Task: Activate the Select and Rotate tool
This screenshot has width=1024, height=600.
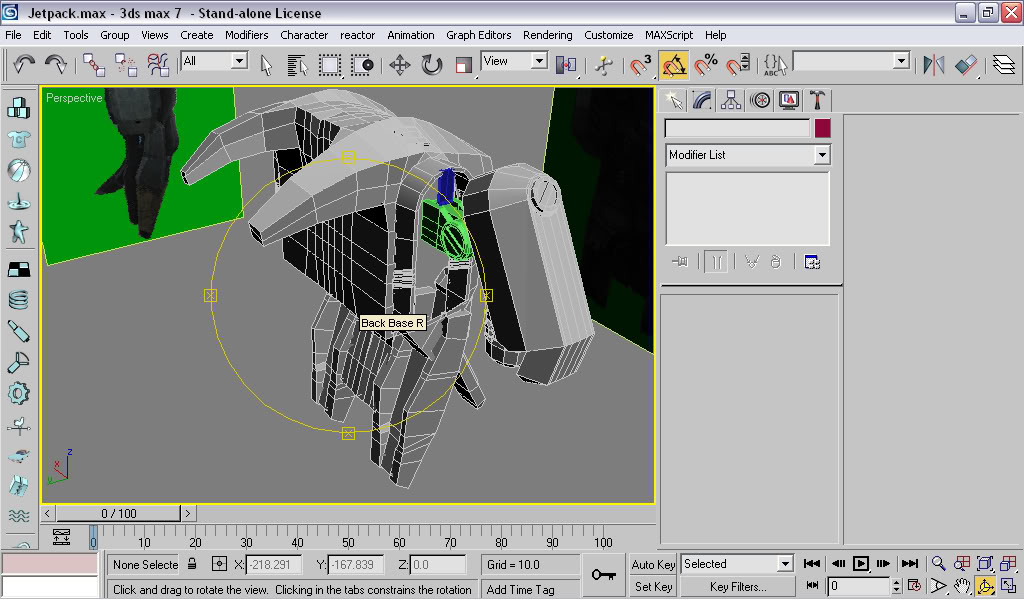Action: point(432,65)
